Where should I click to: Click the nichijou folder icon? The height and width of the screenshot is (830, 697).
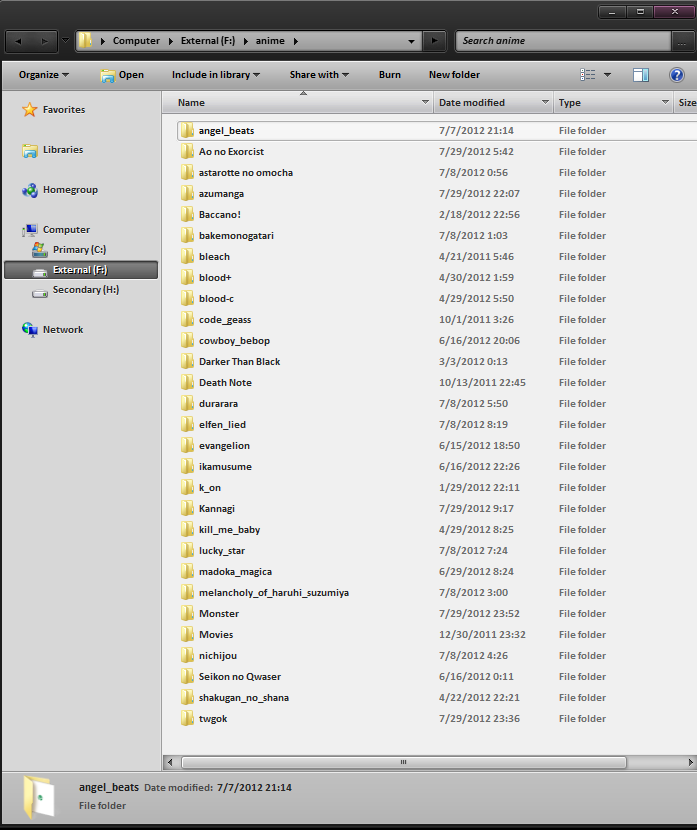187,655
